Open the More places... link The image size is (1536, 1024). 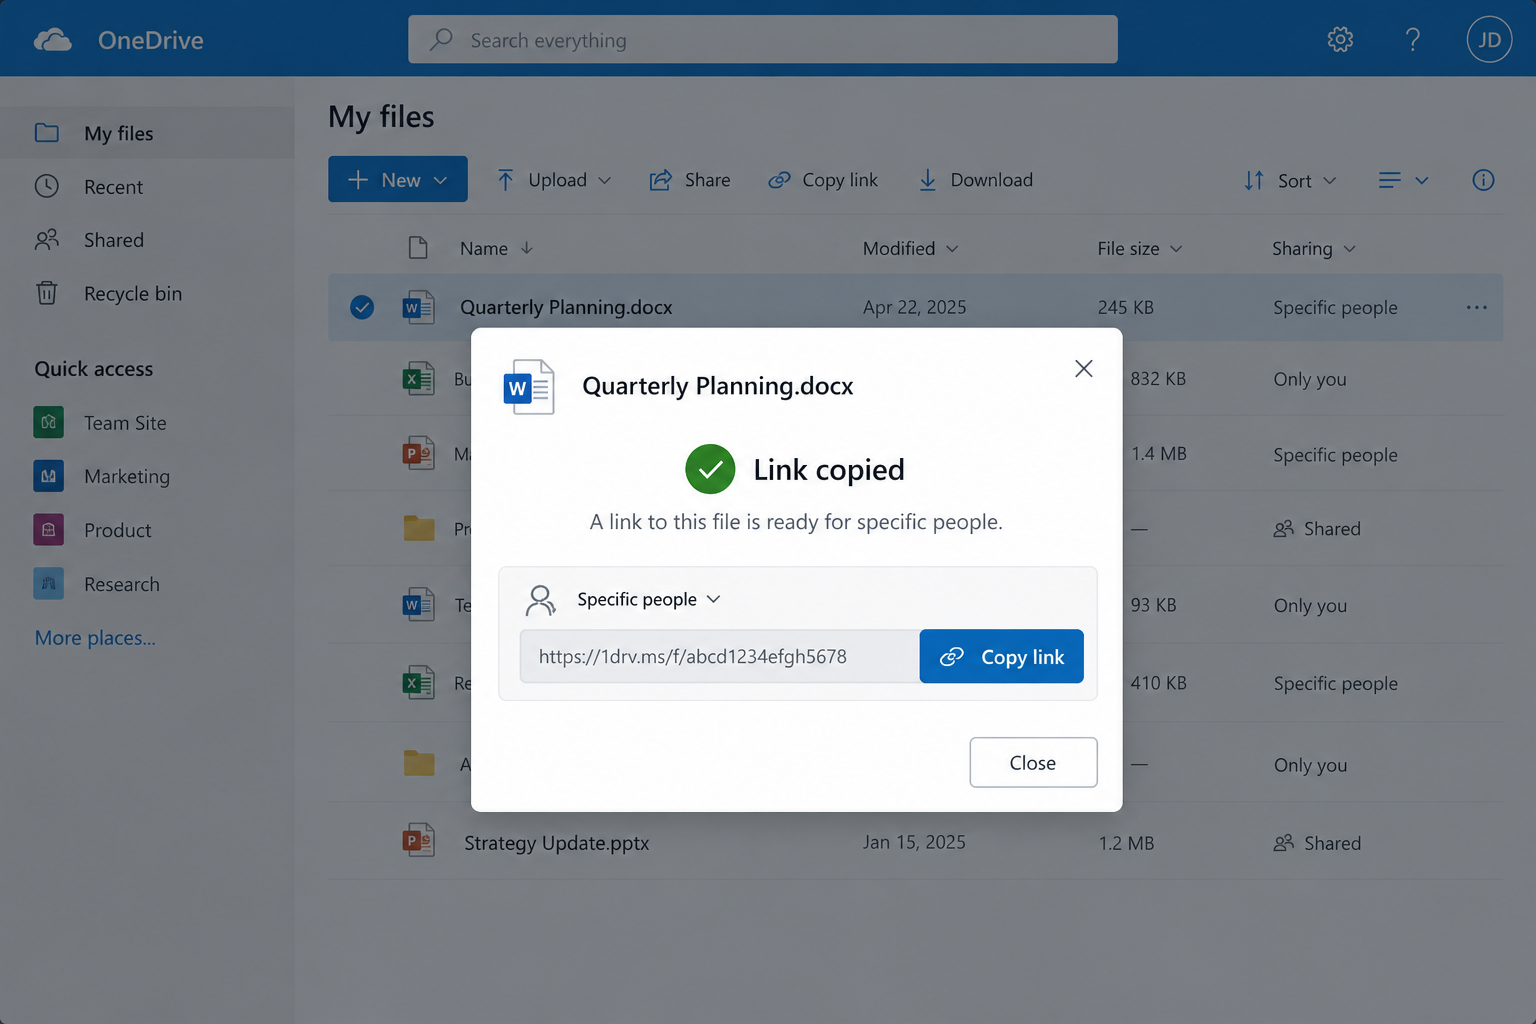coord(95,638)
